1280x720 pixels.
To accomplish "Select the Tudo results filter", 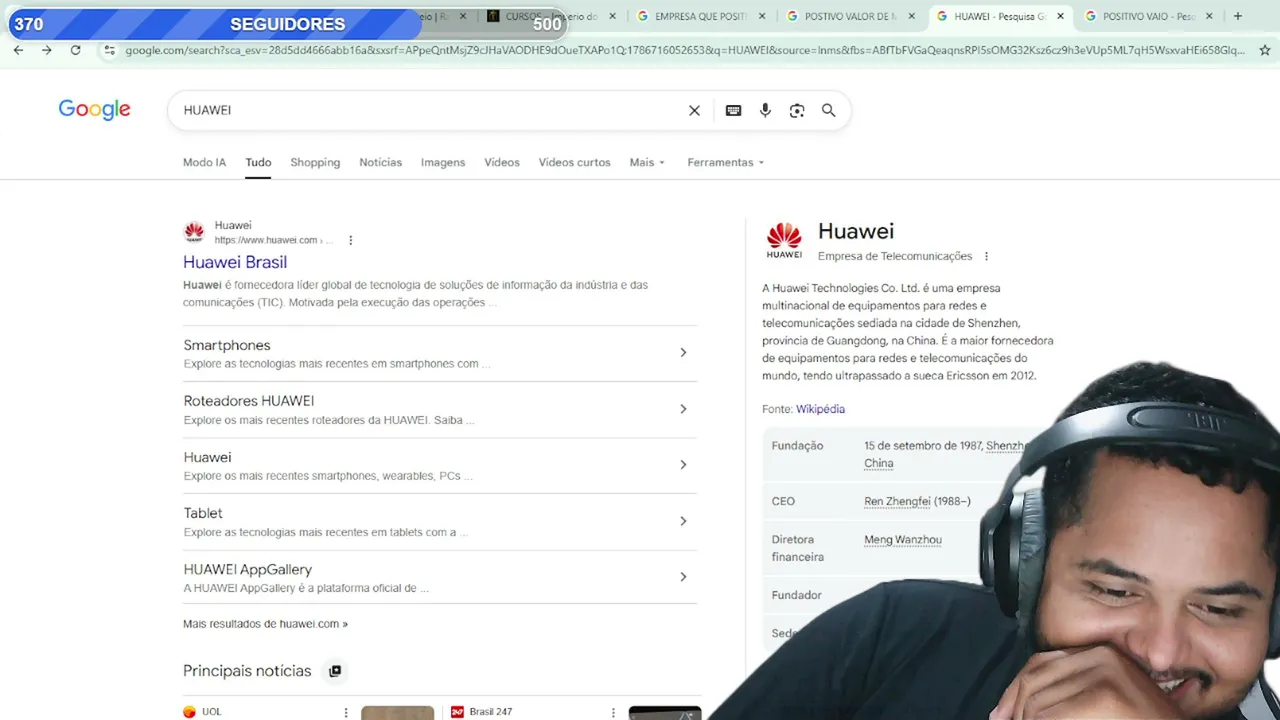I will coord(258,162).
